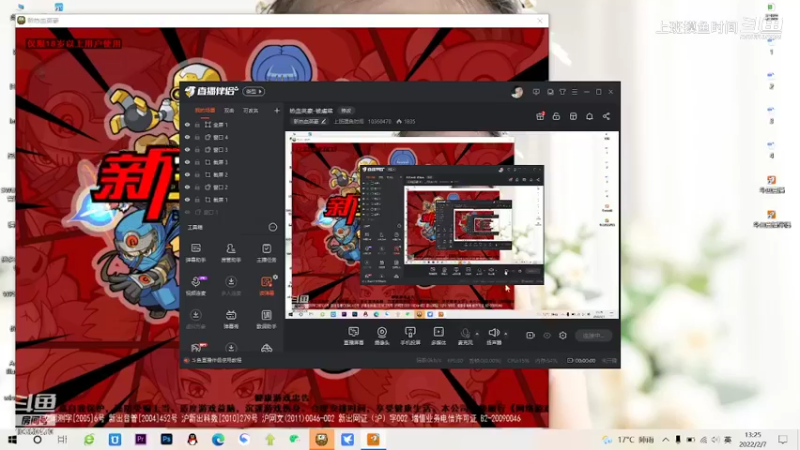Click pencil edit icon beside stream title
The image size is (800, 450).
click(x=323, y=121)
